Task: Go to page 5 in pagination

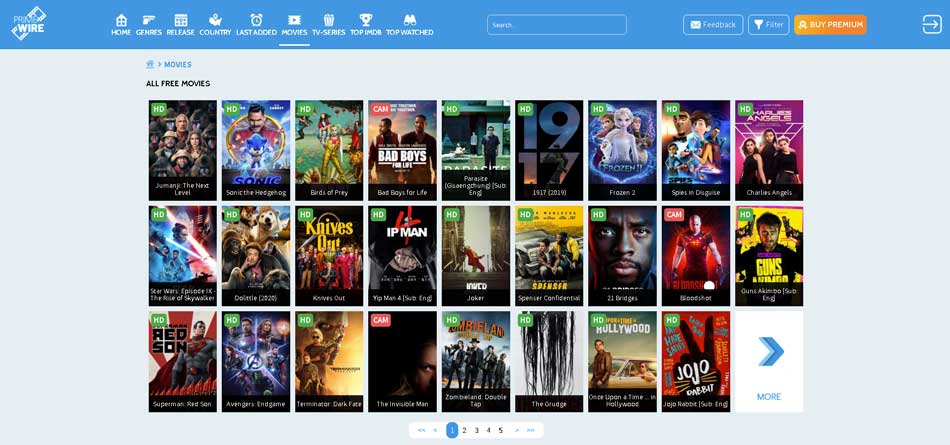Action: 500,430
